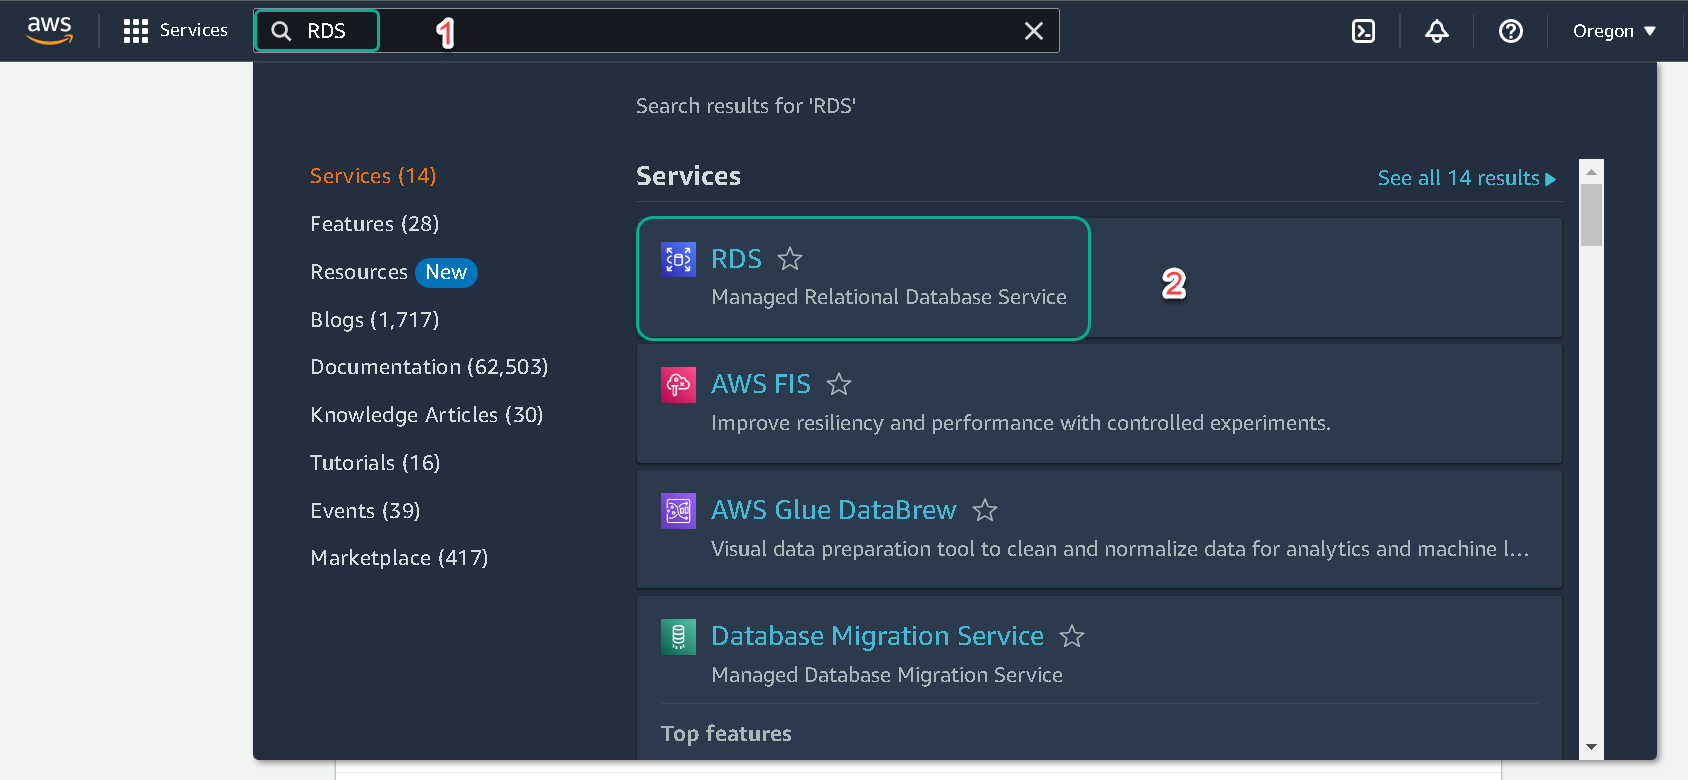Favorite AWS FIS with its star
The height and width of the screenshot is (780, 1688).
[x=839, y=384]
